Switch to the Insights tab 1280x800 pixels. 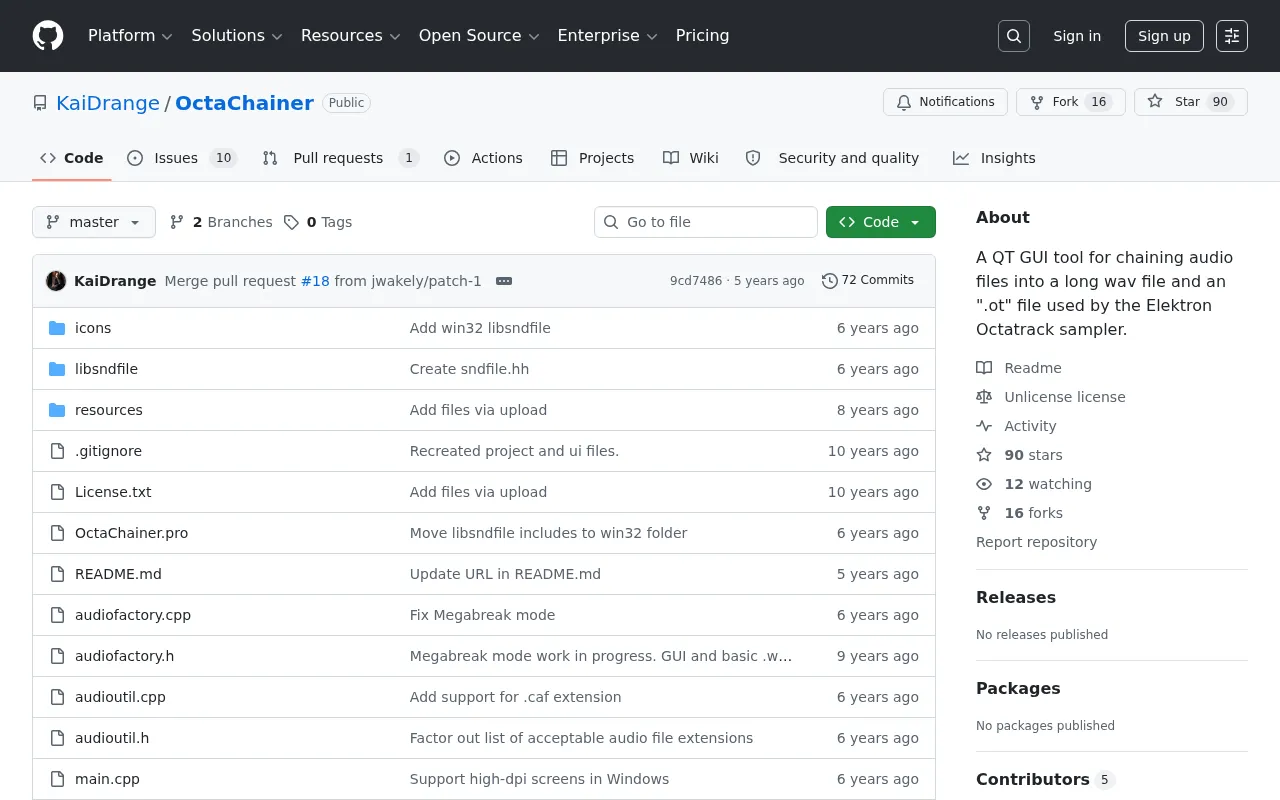tap(994, 158)
